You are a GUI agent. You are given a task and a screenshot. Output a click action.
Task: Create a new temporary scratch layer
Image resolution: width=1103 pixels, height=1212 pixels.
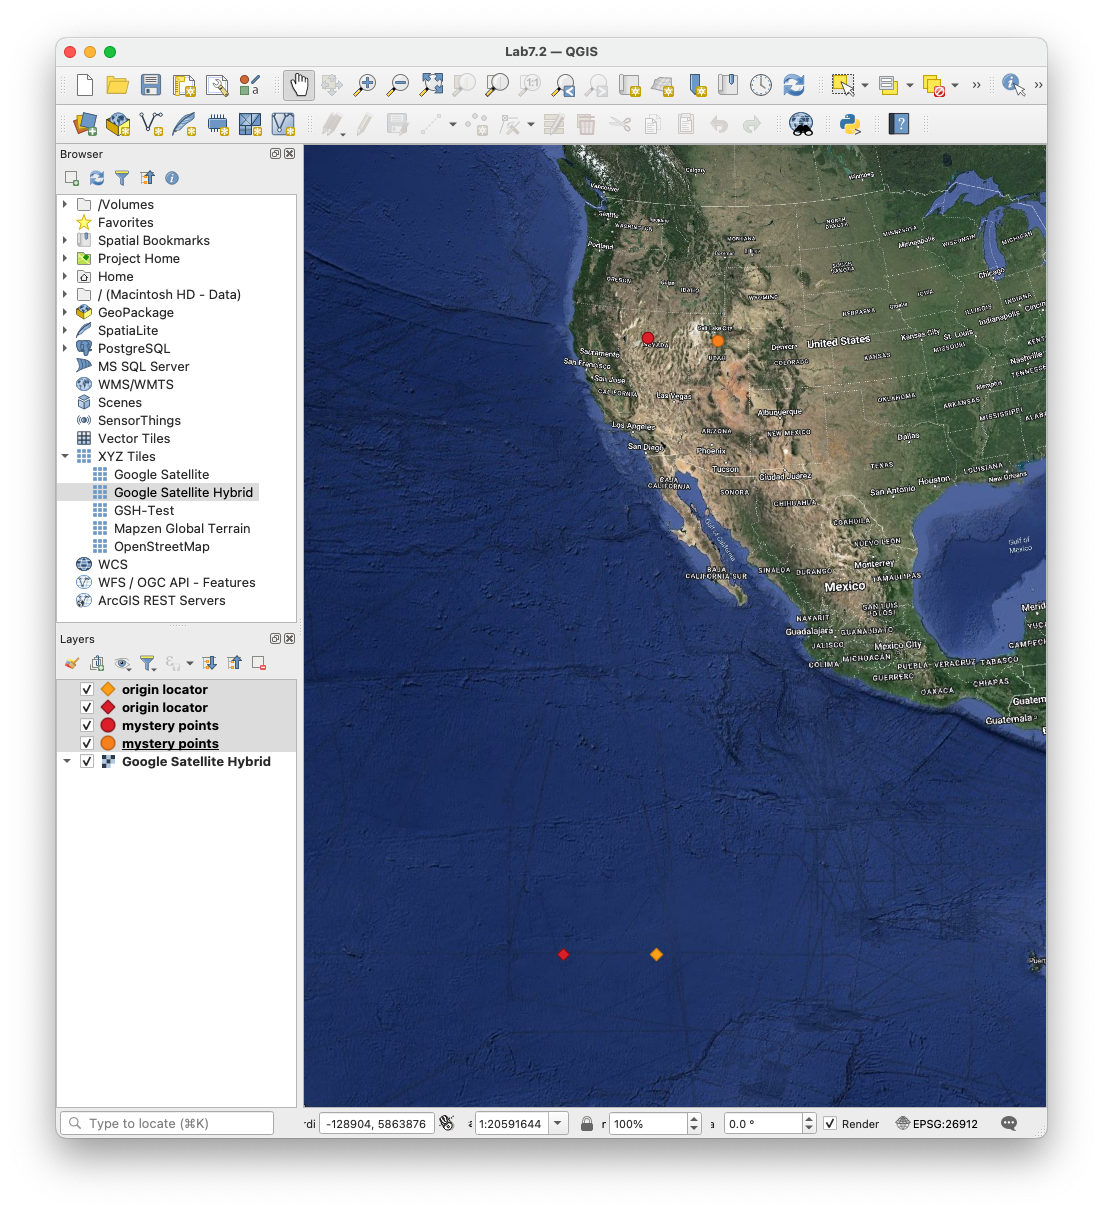point(217,124)
